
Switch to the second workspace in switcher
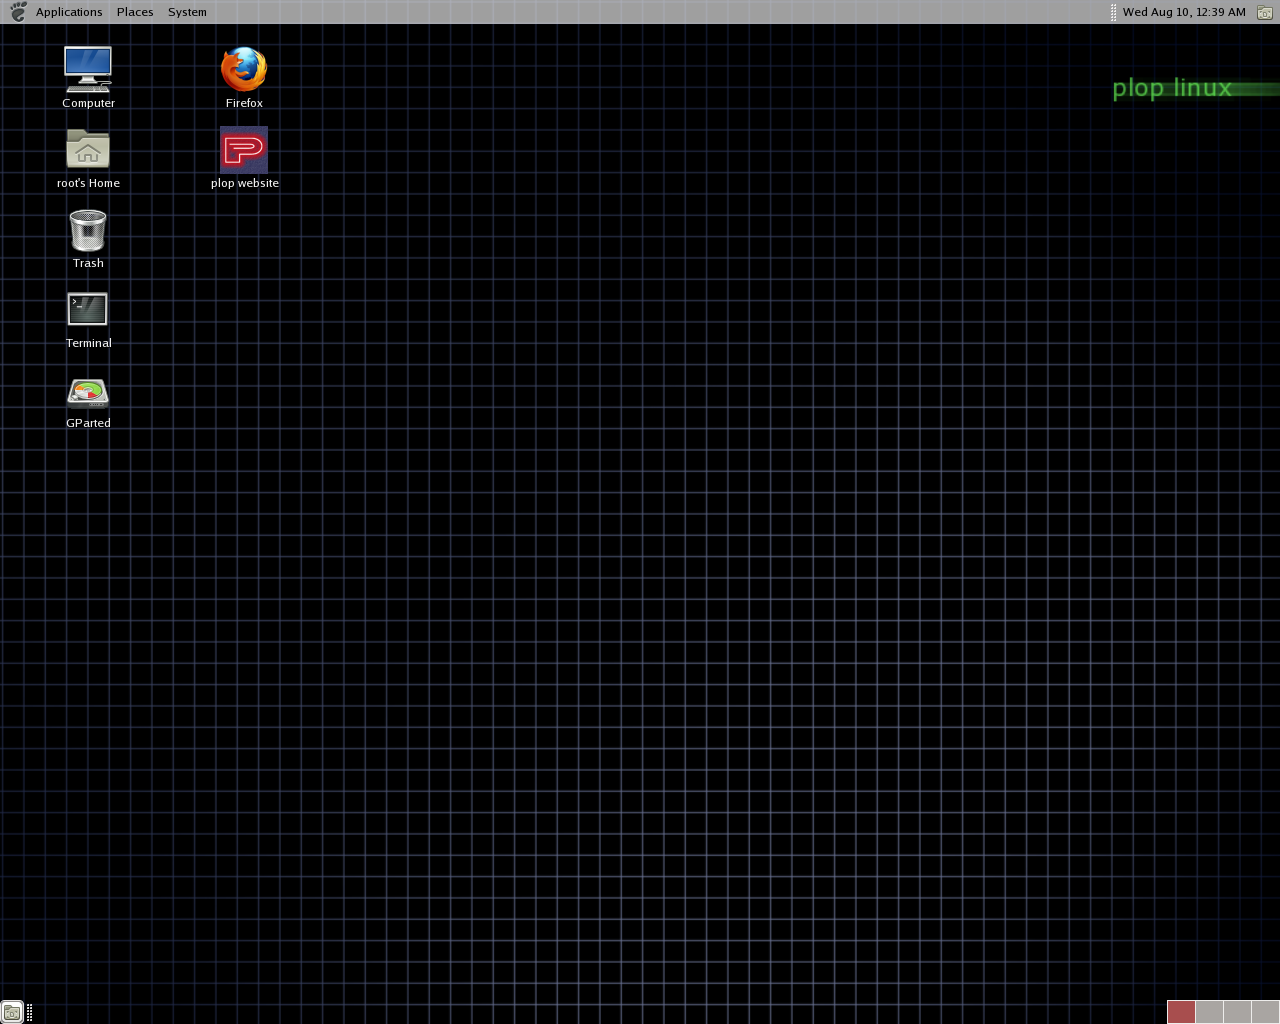point(1209,1012)
